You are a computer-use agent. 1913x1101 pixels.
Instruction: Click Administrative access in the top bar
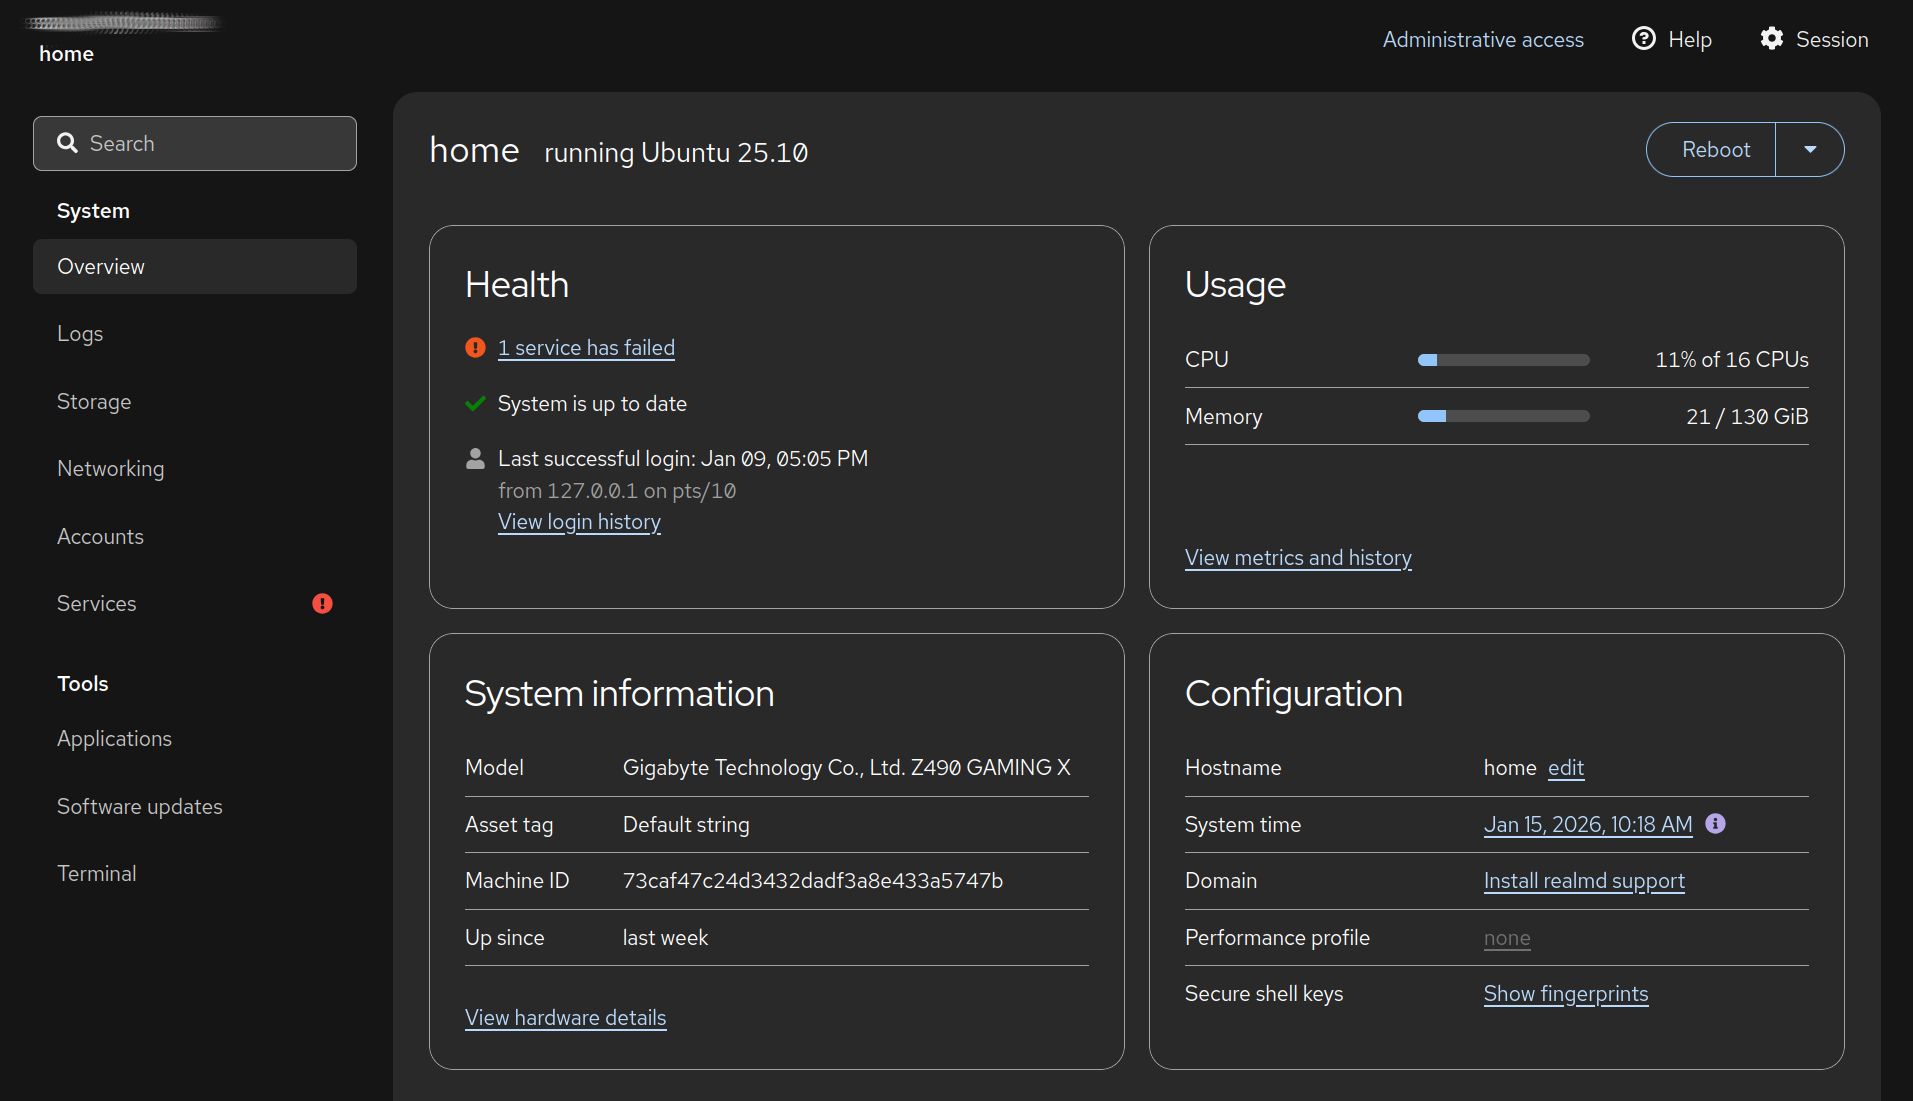pyautogui.click(x=1482, y=40)
